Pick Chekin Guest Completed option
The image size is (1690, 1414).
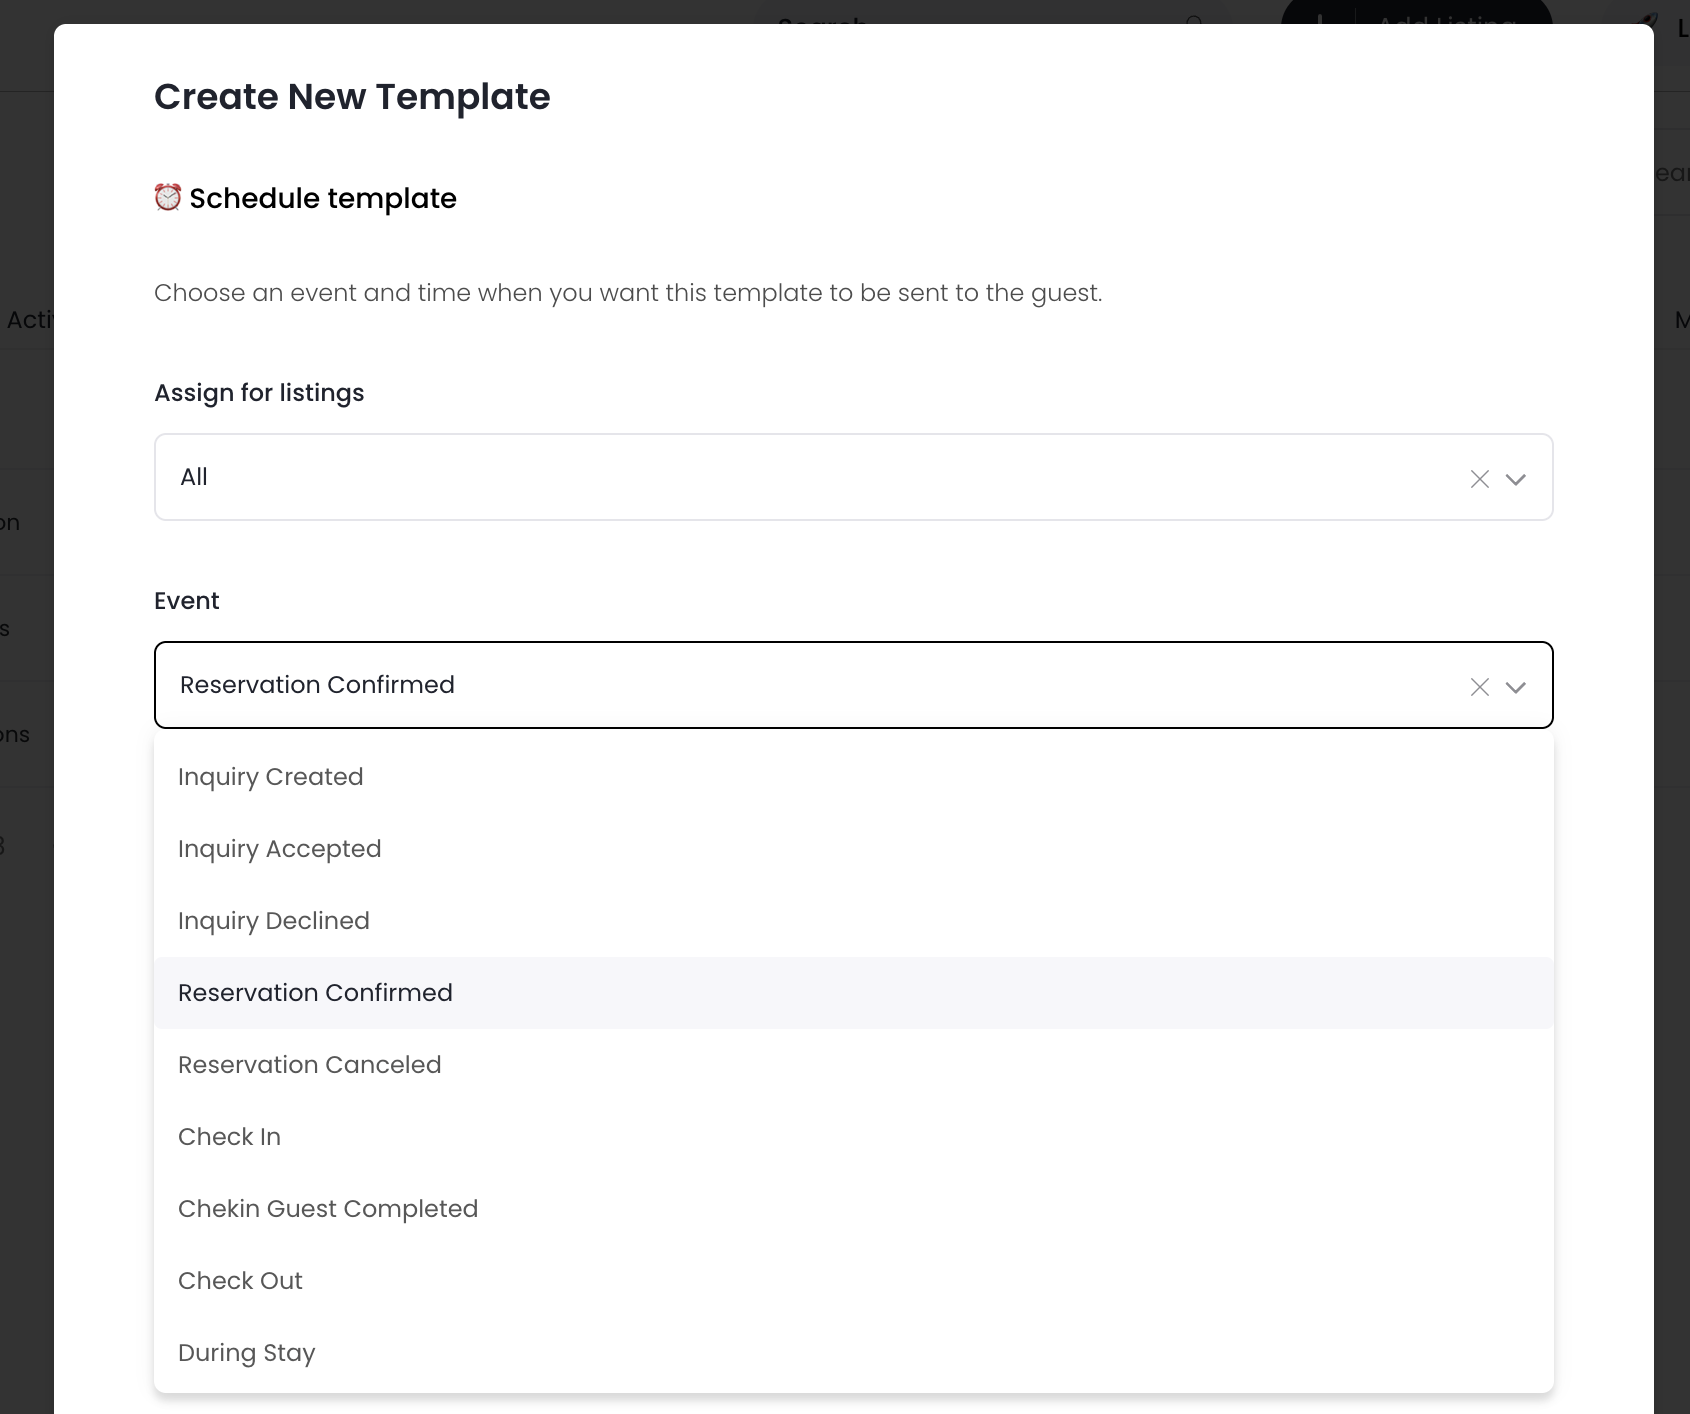328,1209
